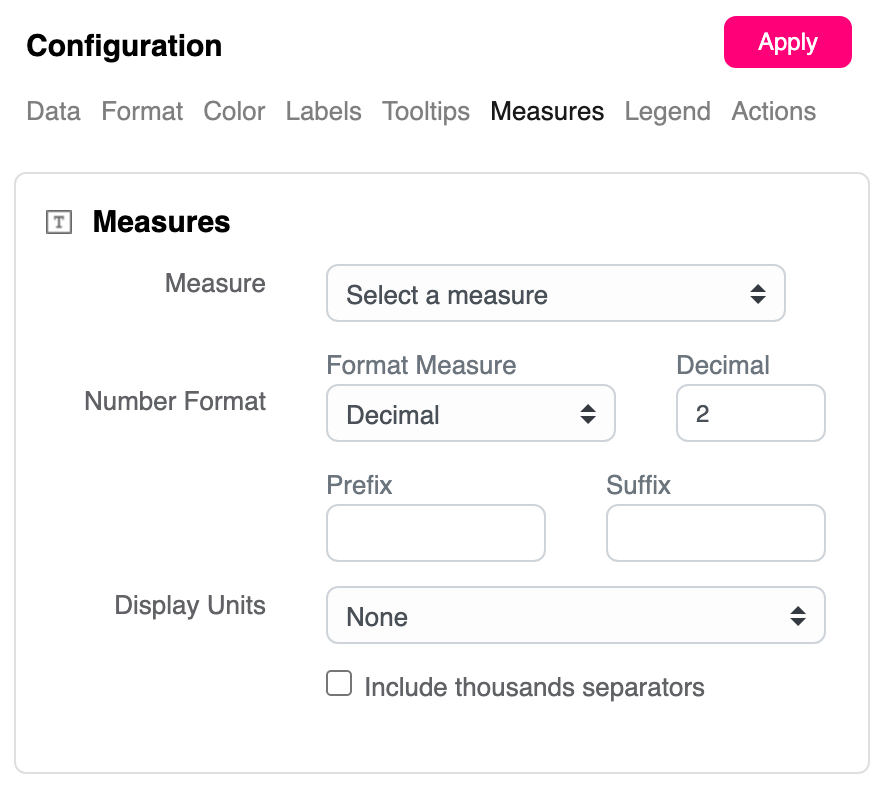
Task: Open the Legend tab
Action: tap(667, 111)
